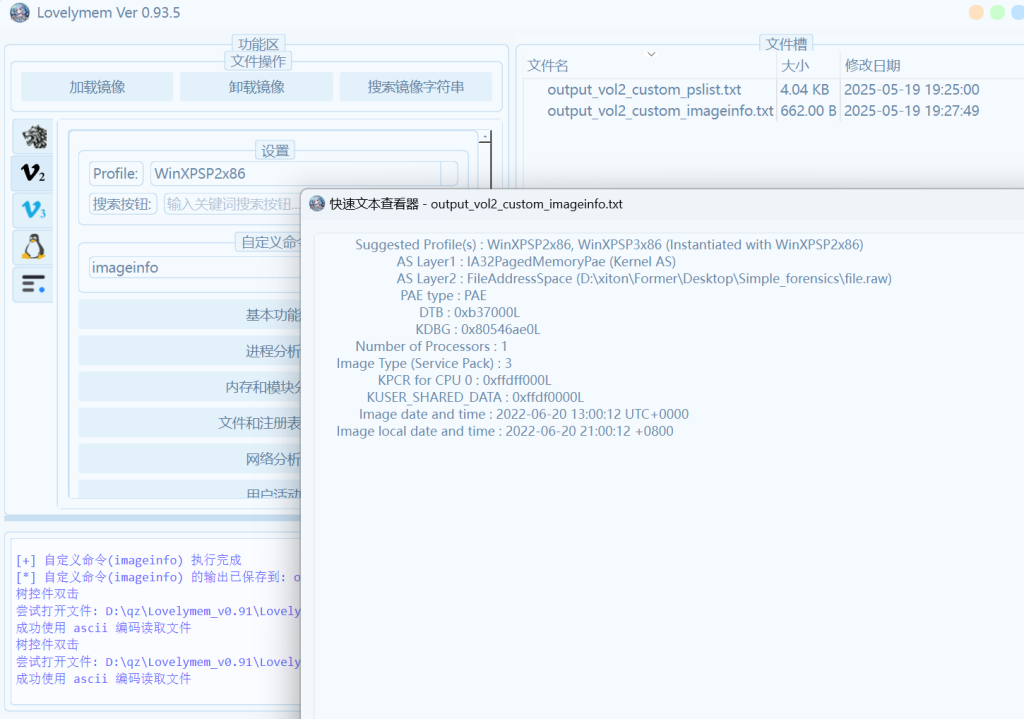
Task: Expand the 基本功能 section
Action: 273,315
